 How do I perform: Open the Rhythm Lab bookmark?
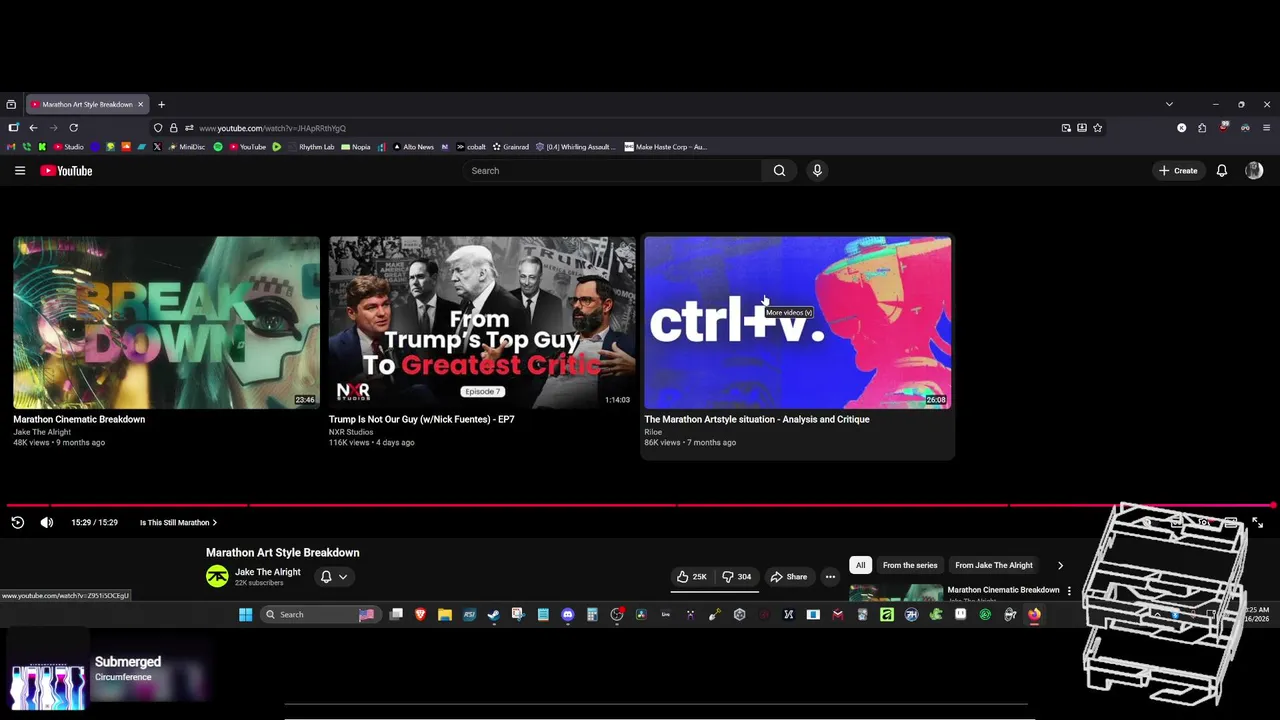click(x=311, y=147)
